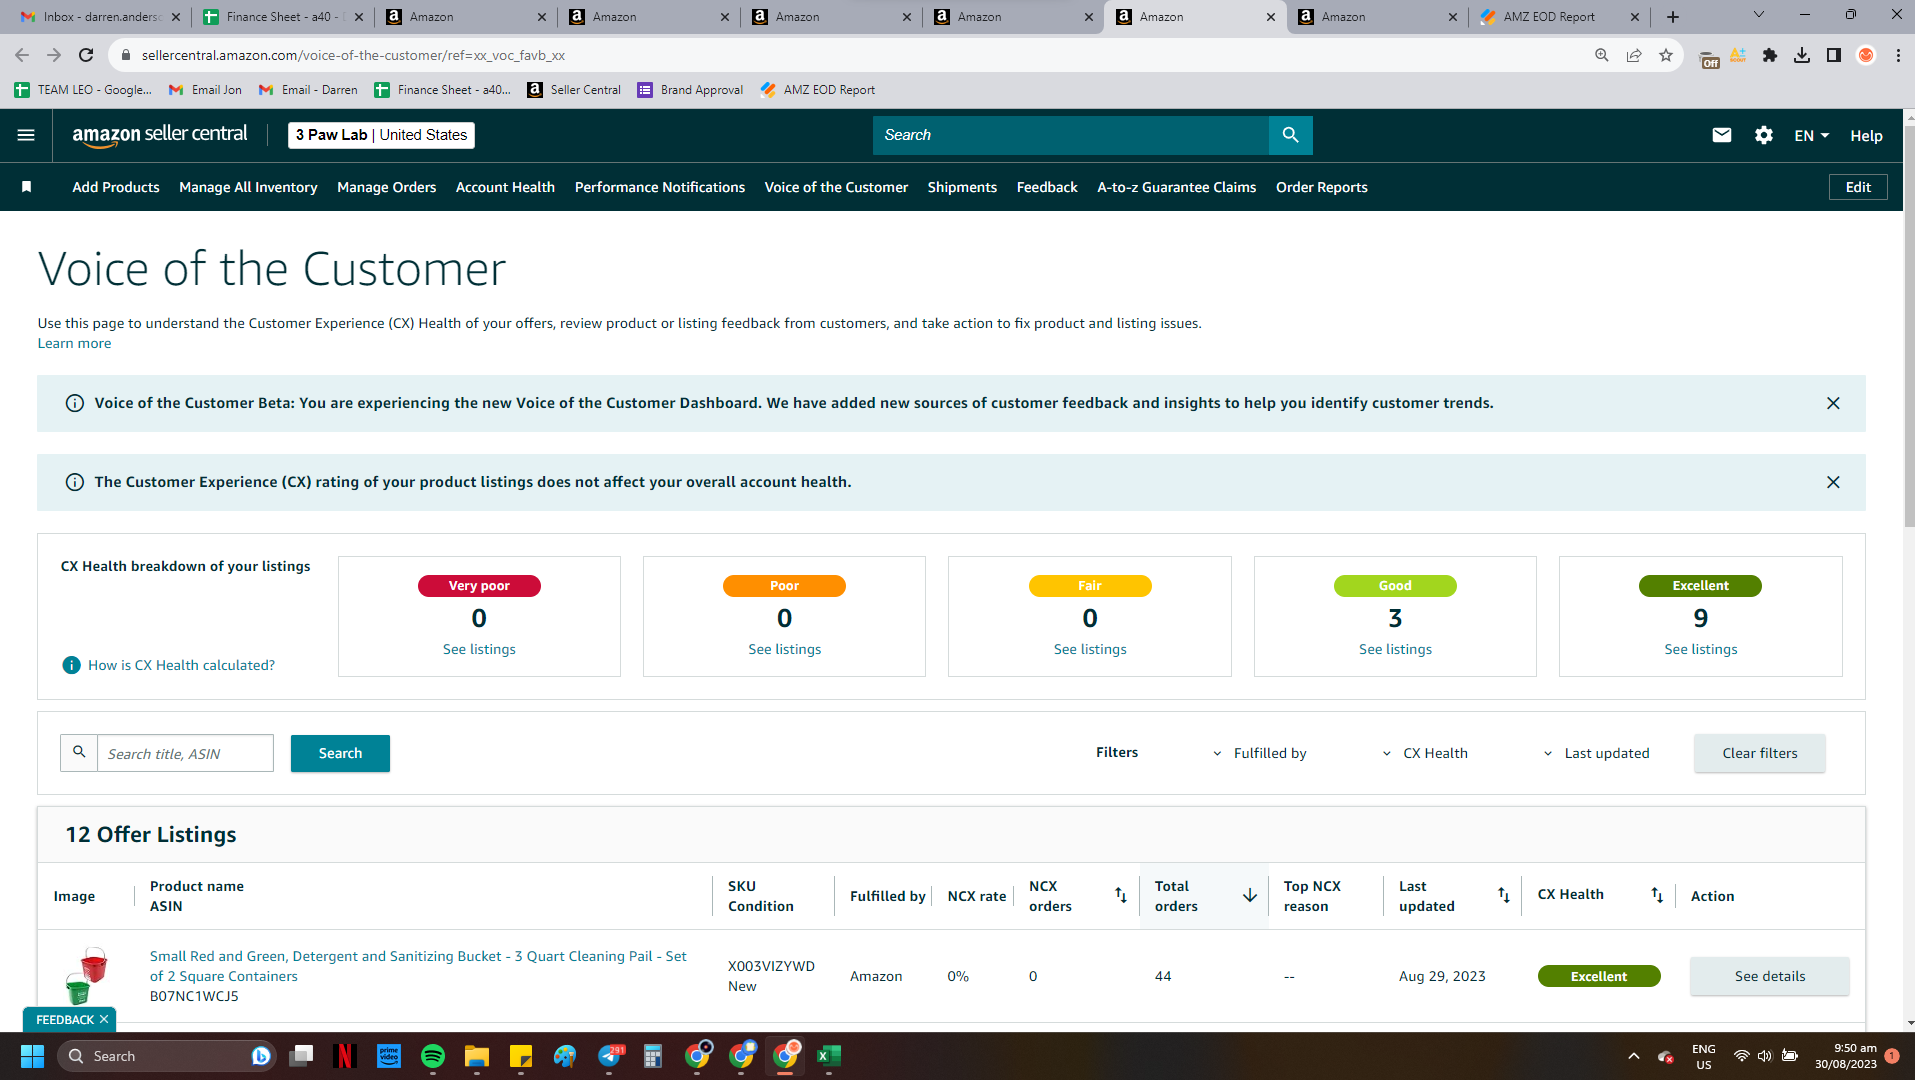Expand the Last updated filter dropdown

(1596, 753)
